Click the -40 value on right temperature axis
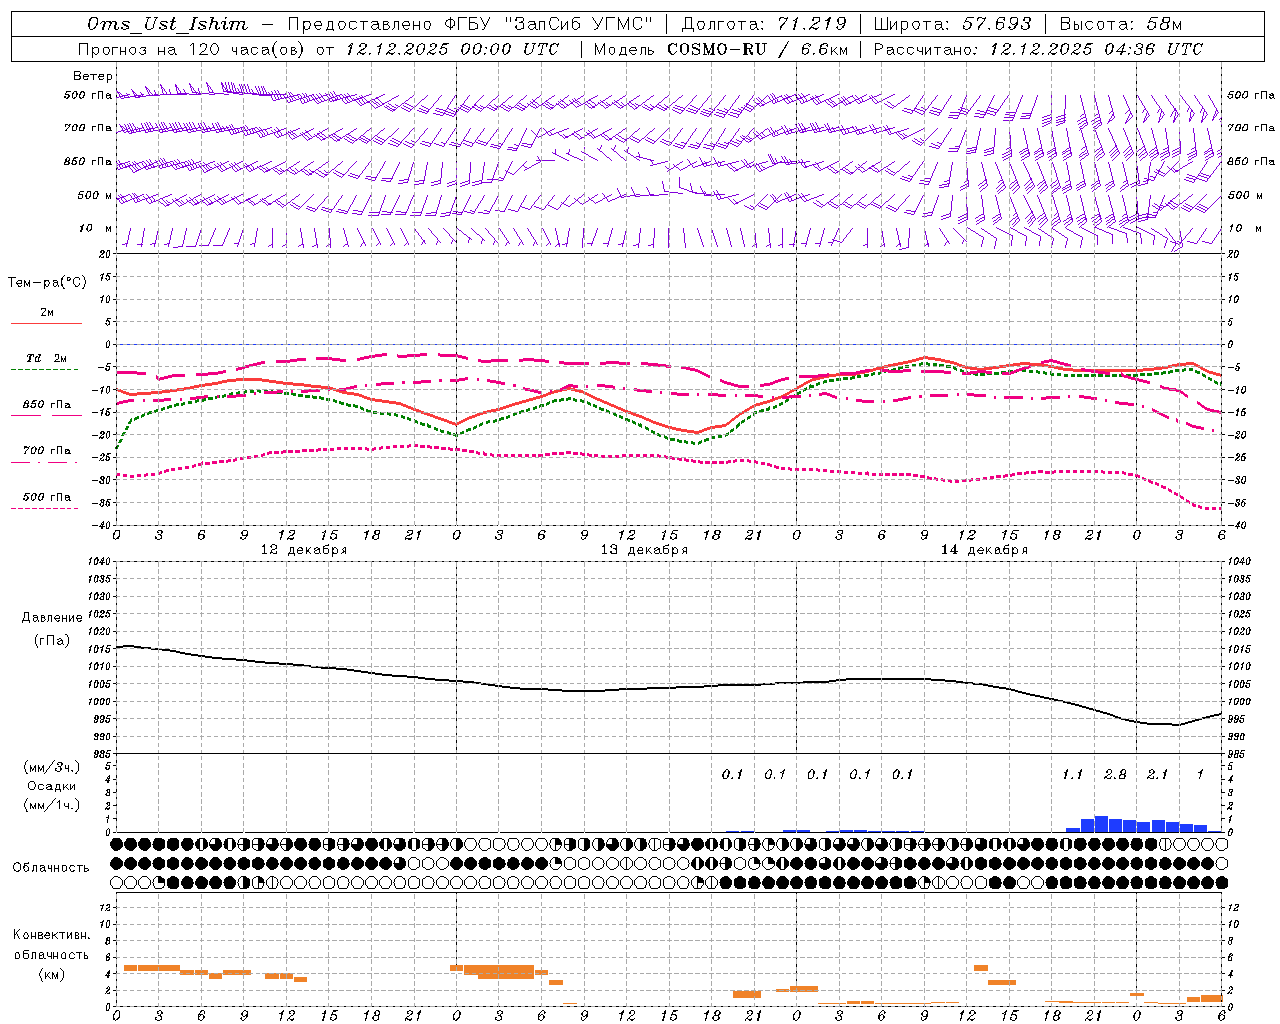1280x1024 pixels. click(1237, 526)
